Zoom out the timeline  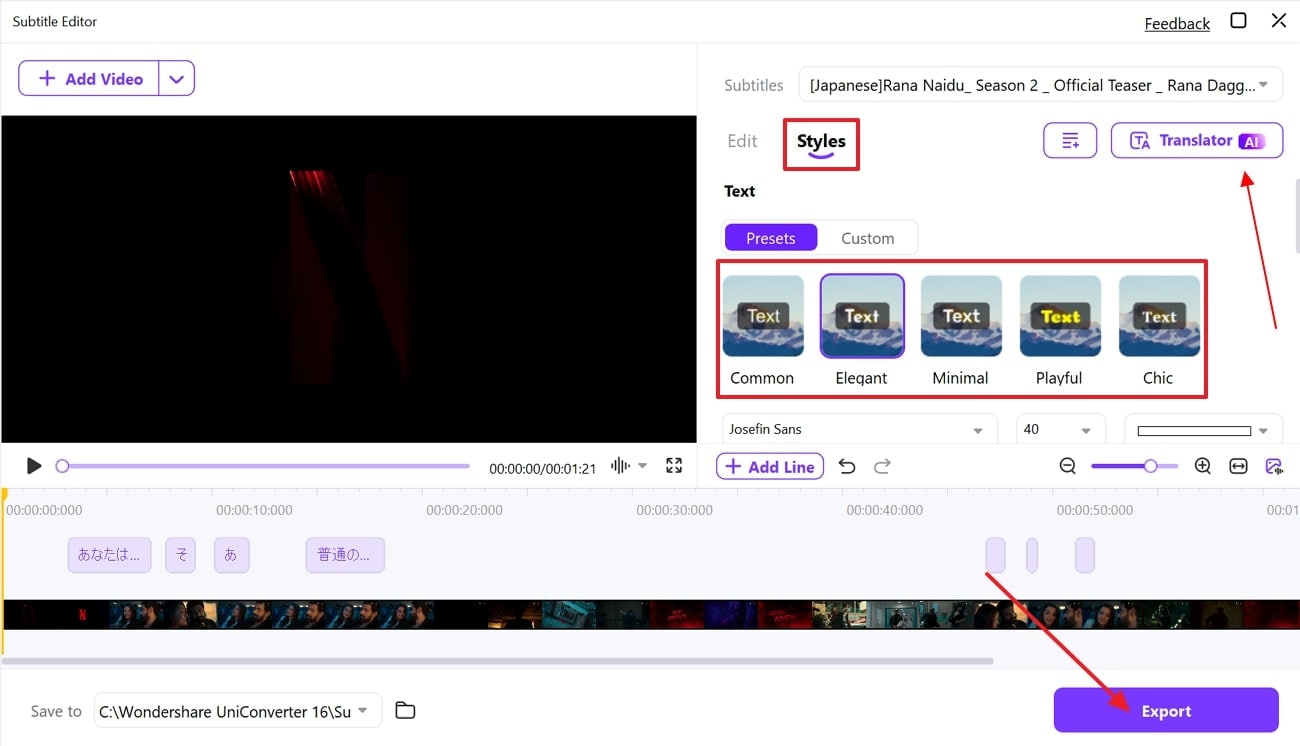coord(1068,466)
